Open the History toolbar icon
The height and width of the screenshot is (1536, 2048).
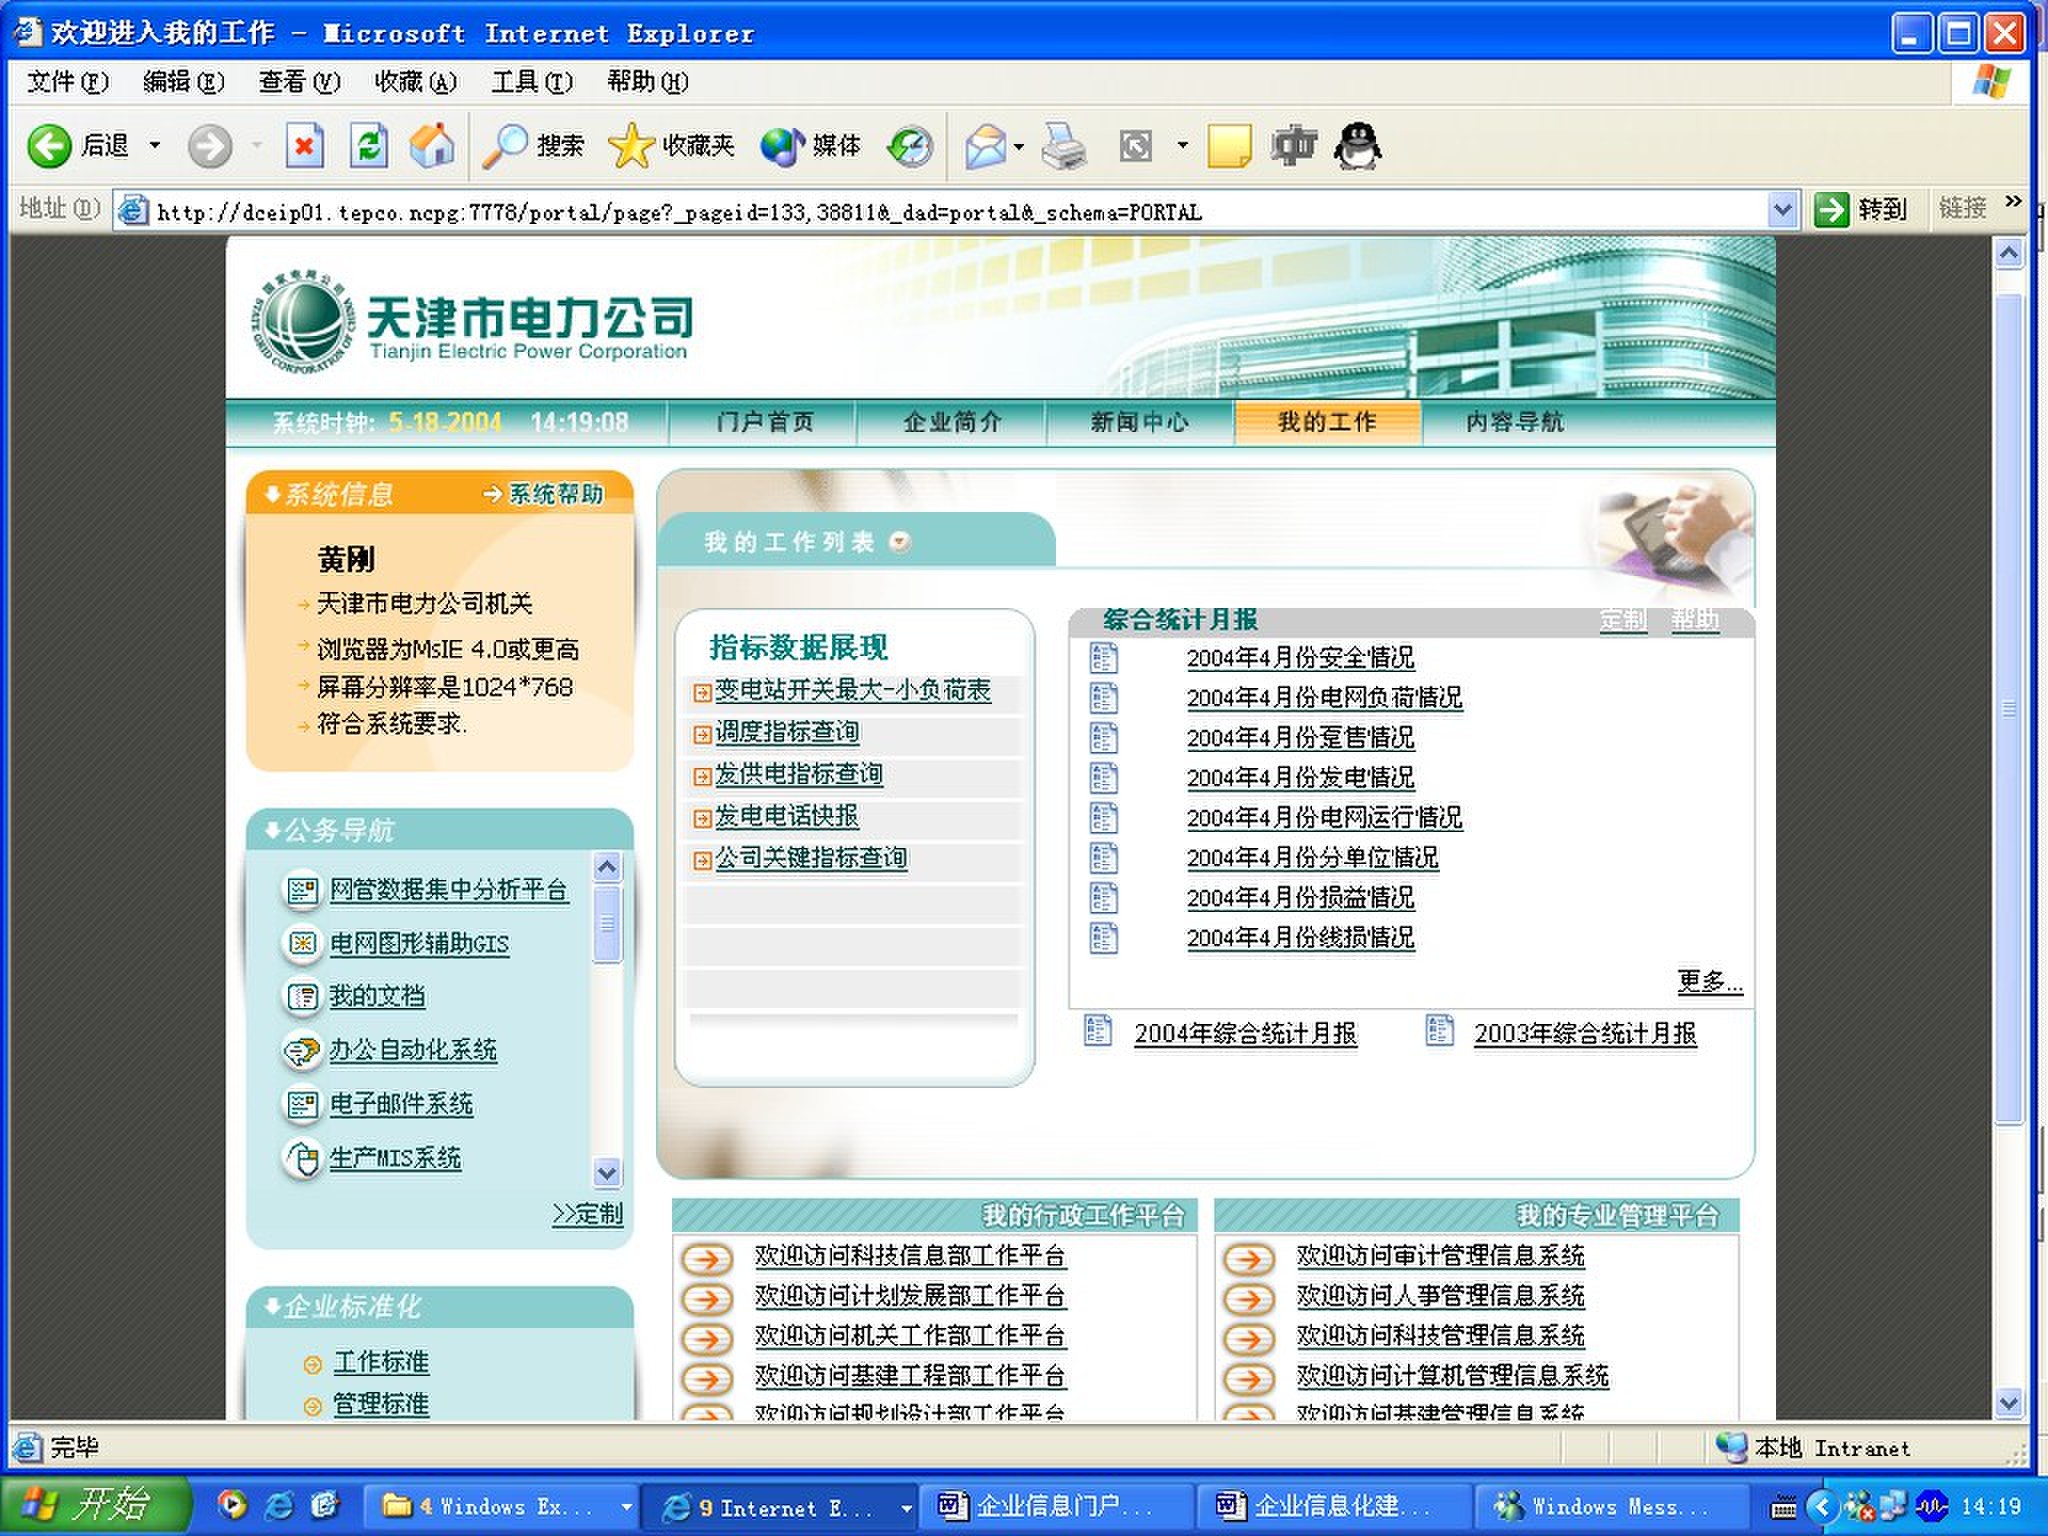pos(910,146)
